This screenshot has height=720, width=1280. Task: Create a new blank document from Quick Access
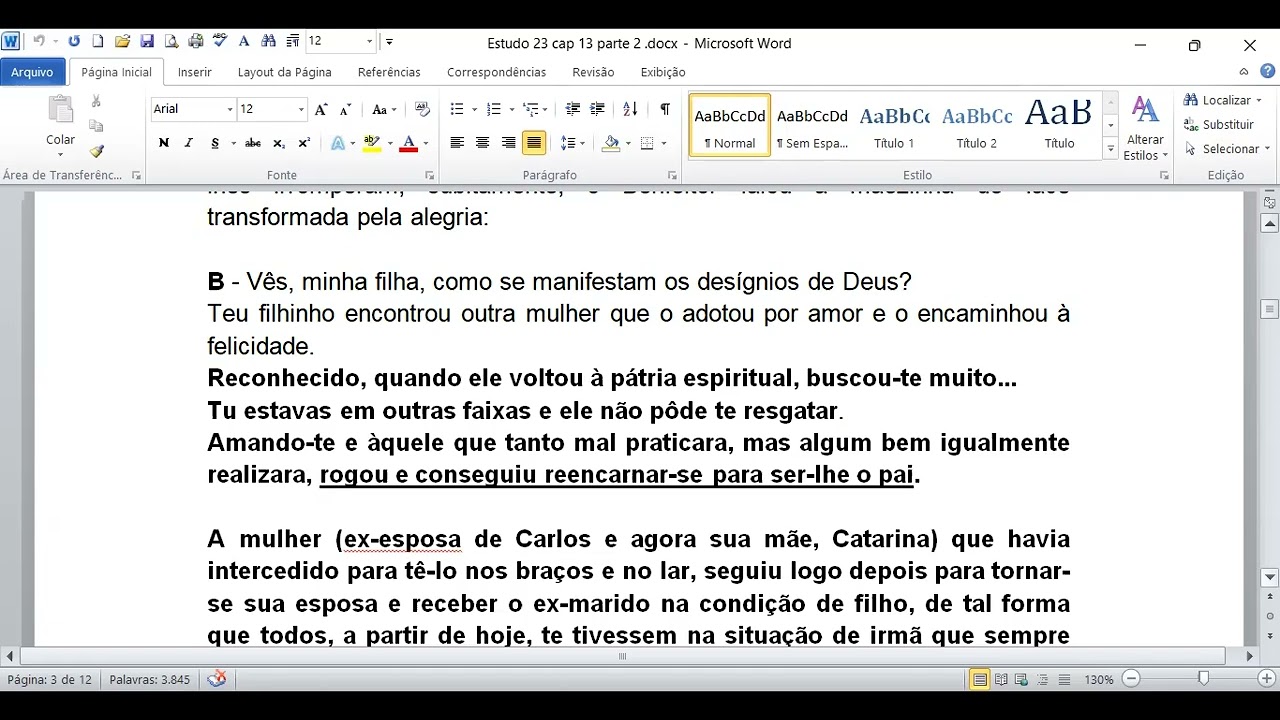[x=98, y=42]
